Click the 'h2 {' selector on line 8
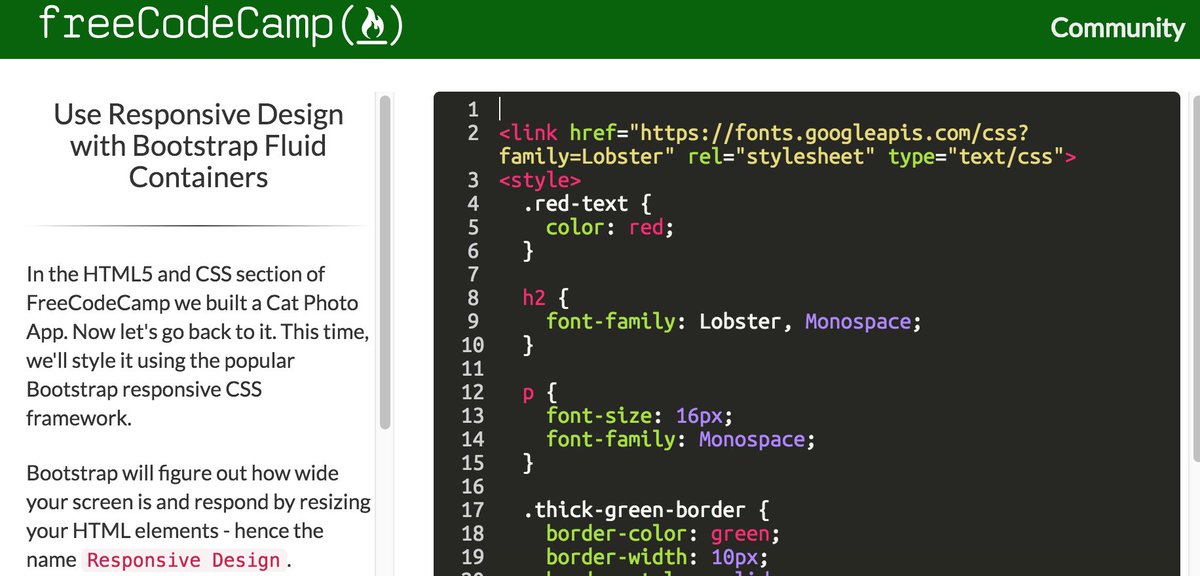Image resolution: width=1200 pixels, height=576 pixels. [x=545, y=298]
